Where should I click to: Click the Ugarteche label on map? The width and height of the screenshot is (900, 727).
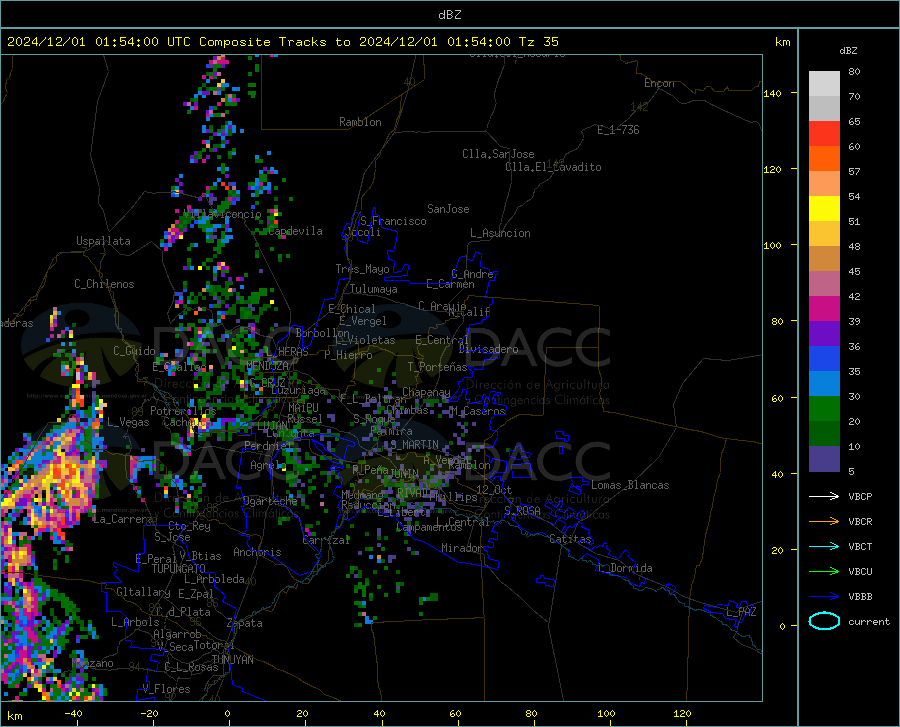270,501
